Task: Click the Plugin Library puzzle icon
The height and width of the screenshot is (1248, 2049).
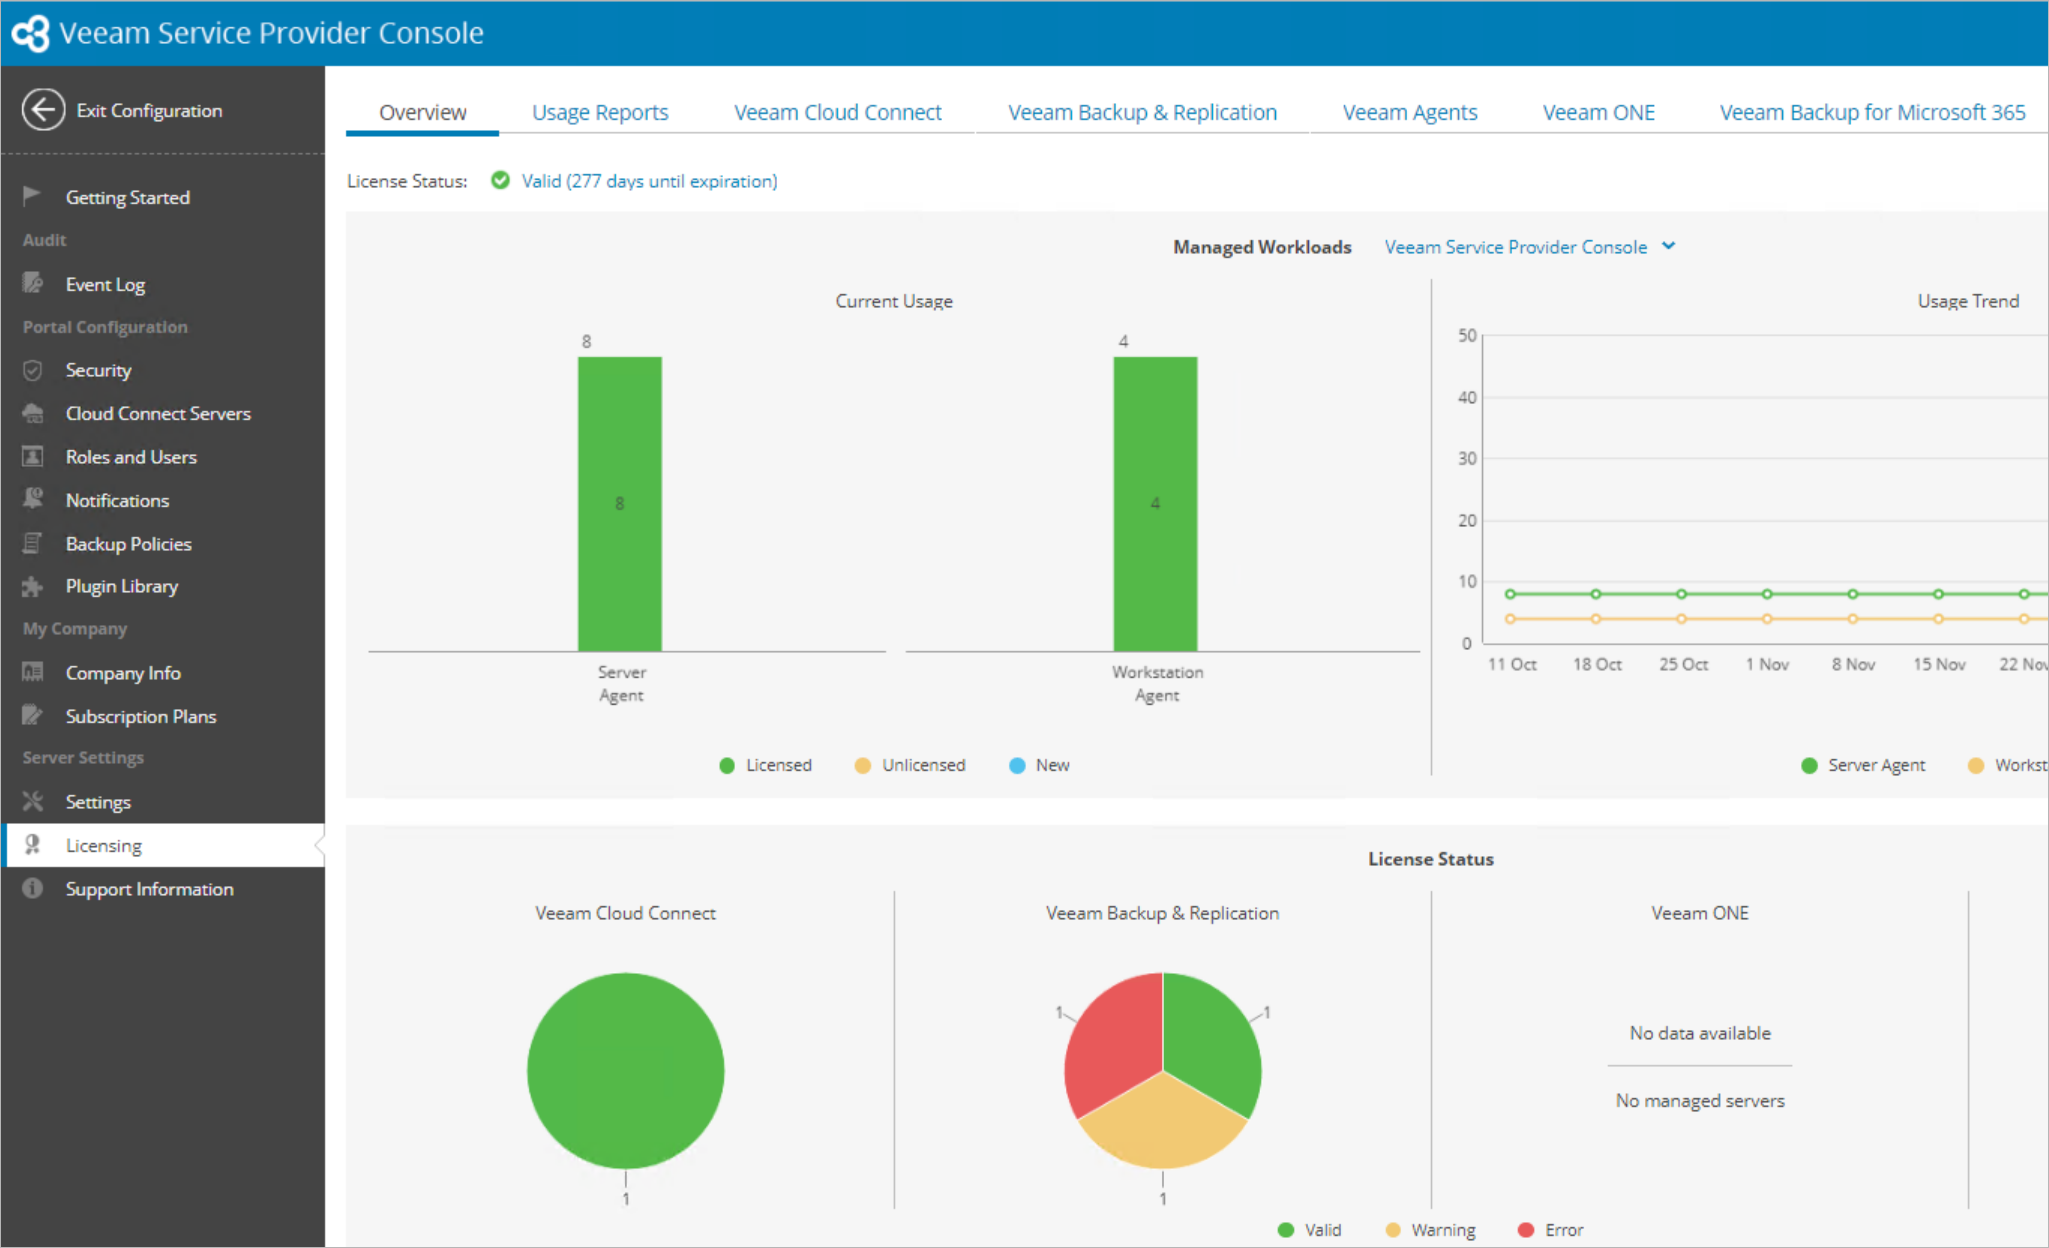Action: 32,586
